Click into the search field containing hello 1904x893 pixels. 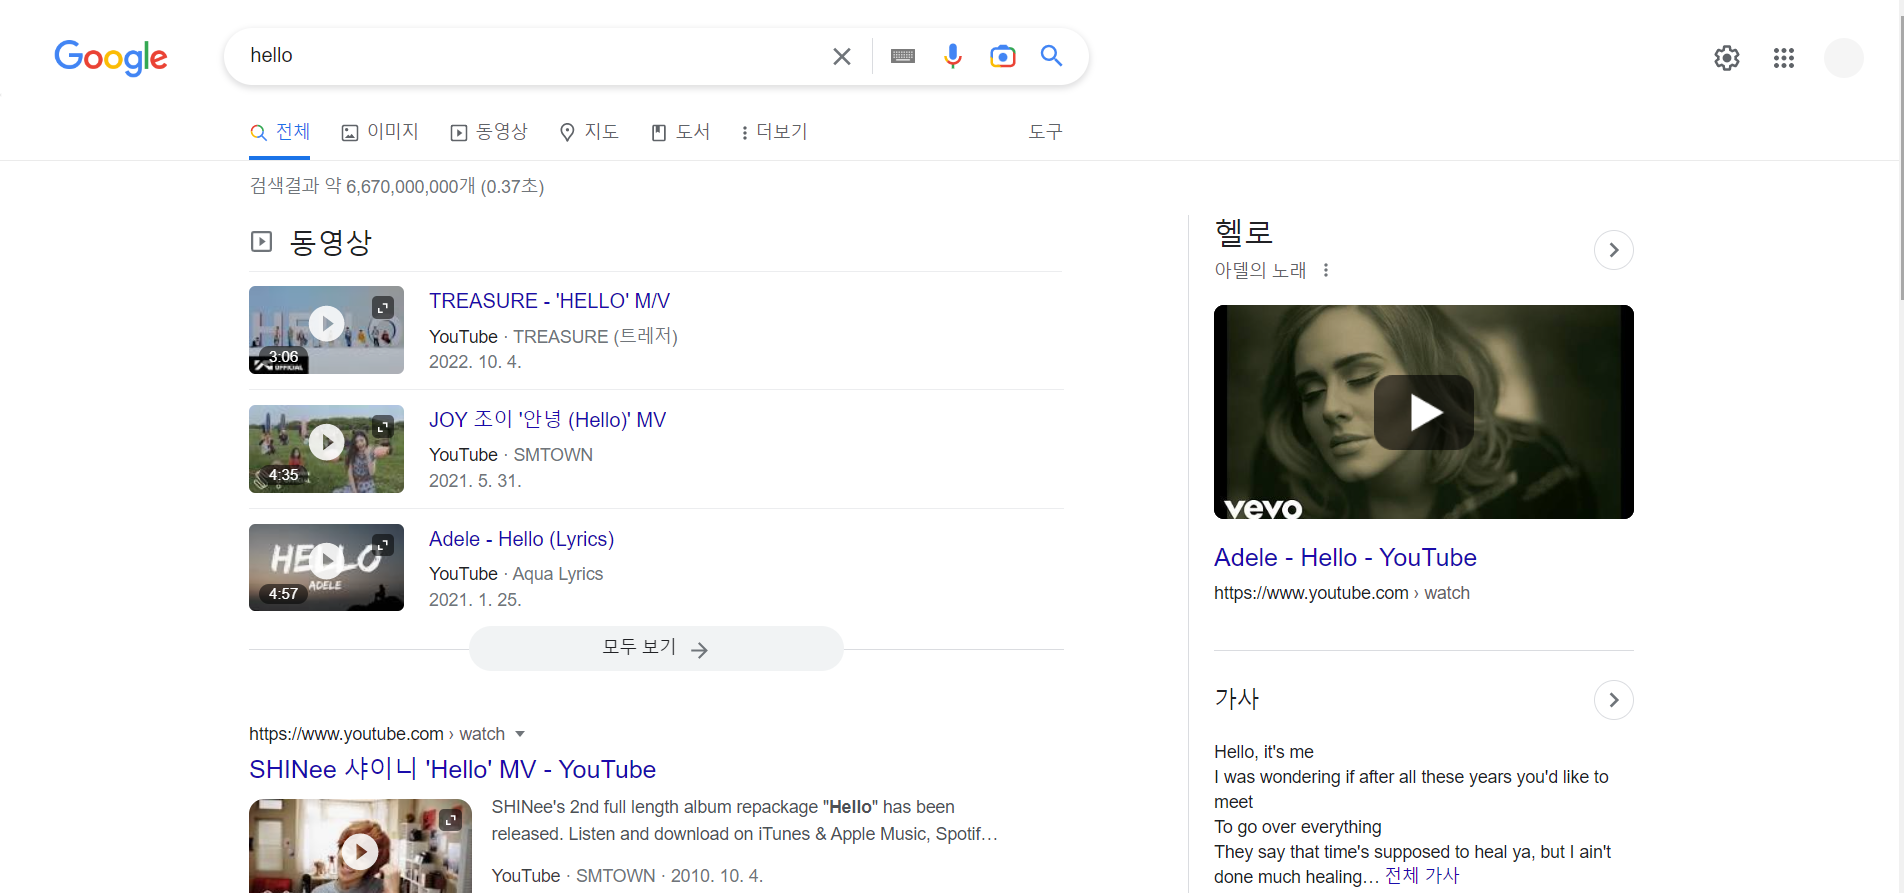tap(530, 56)
